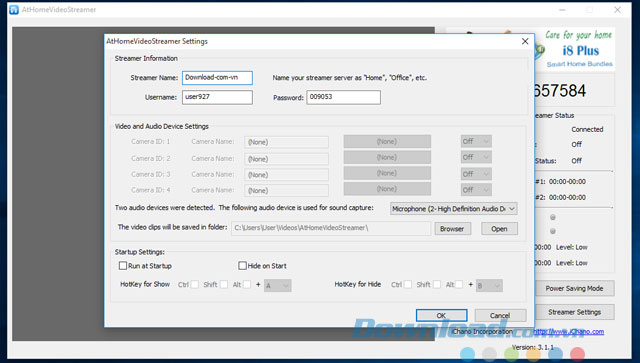Close the Settings dialog with X
Image resolution: width=640 pixels, height=363 pixels.
click(x=525, y=41)
